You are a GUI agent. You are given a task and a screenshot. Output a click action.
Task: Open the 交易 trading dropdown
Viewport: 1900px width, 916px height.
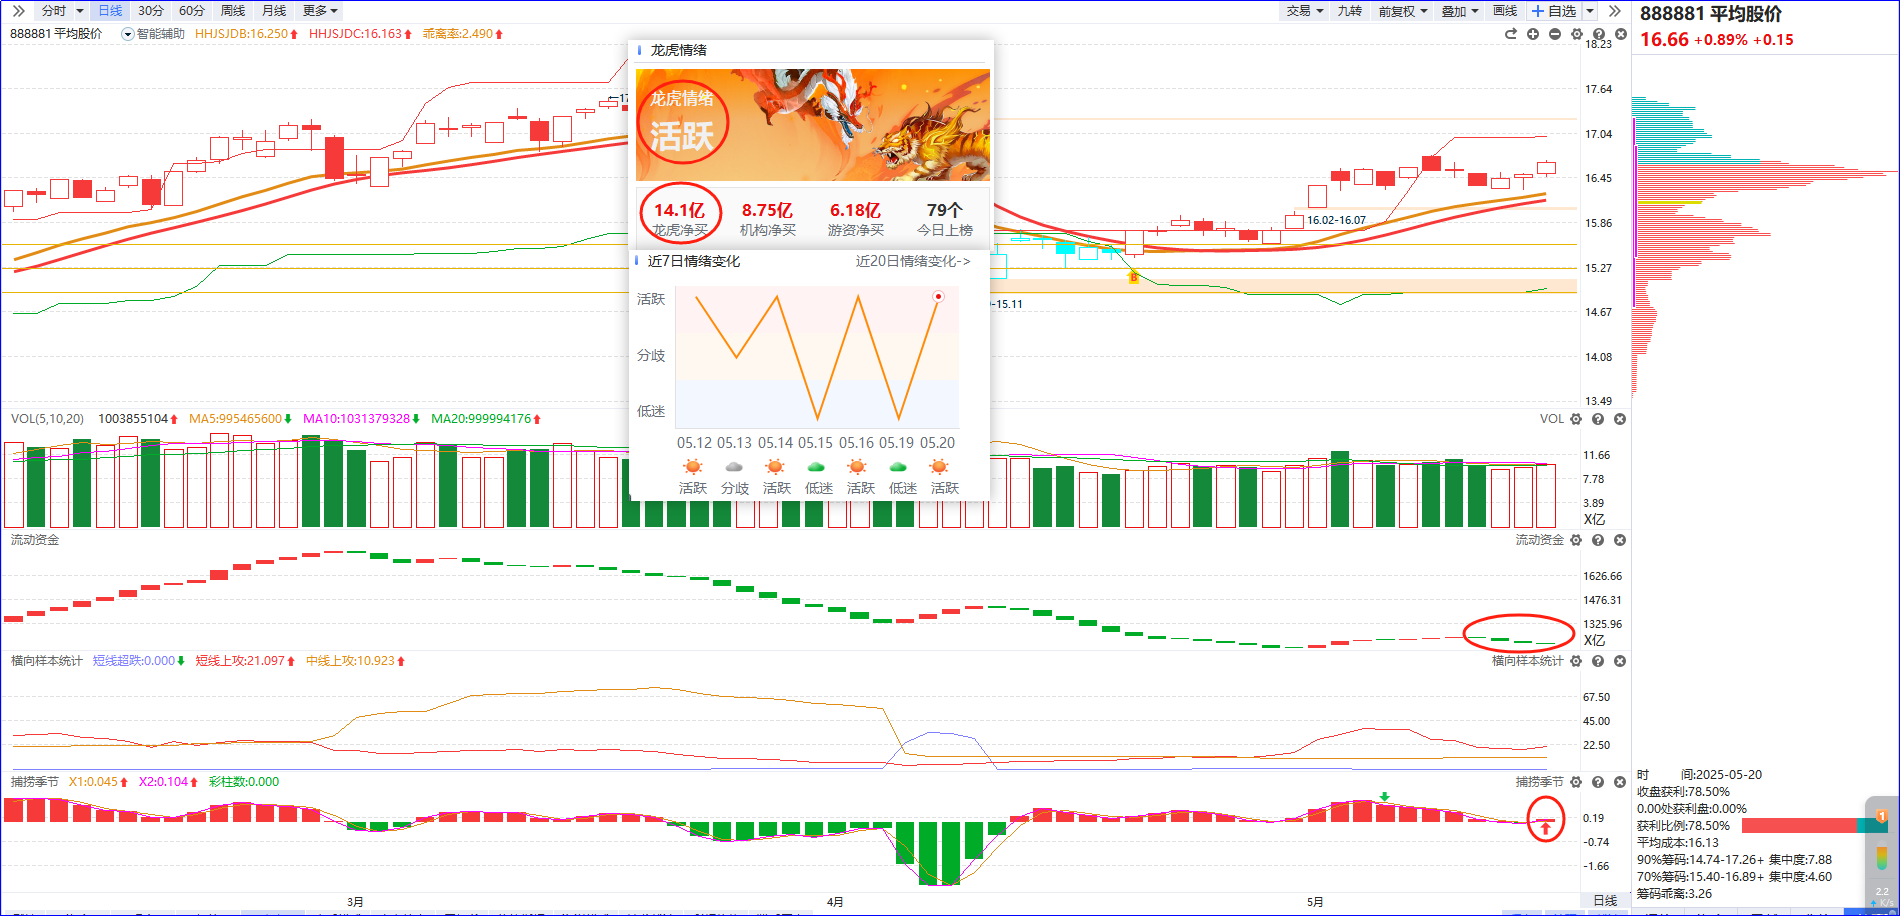[1305, 11]
